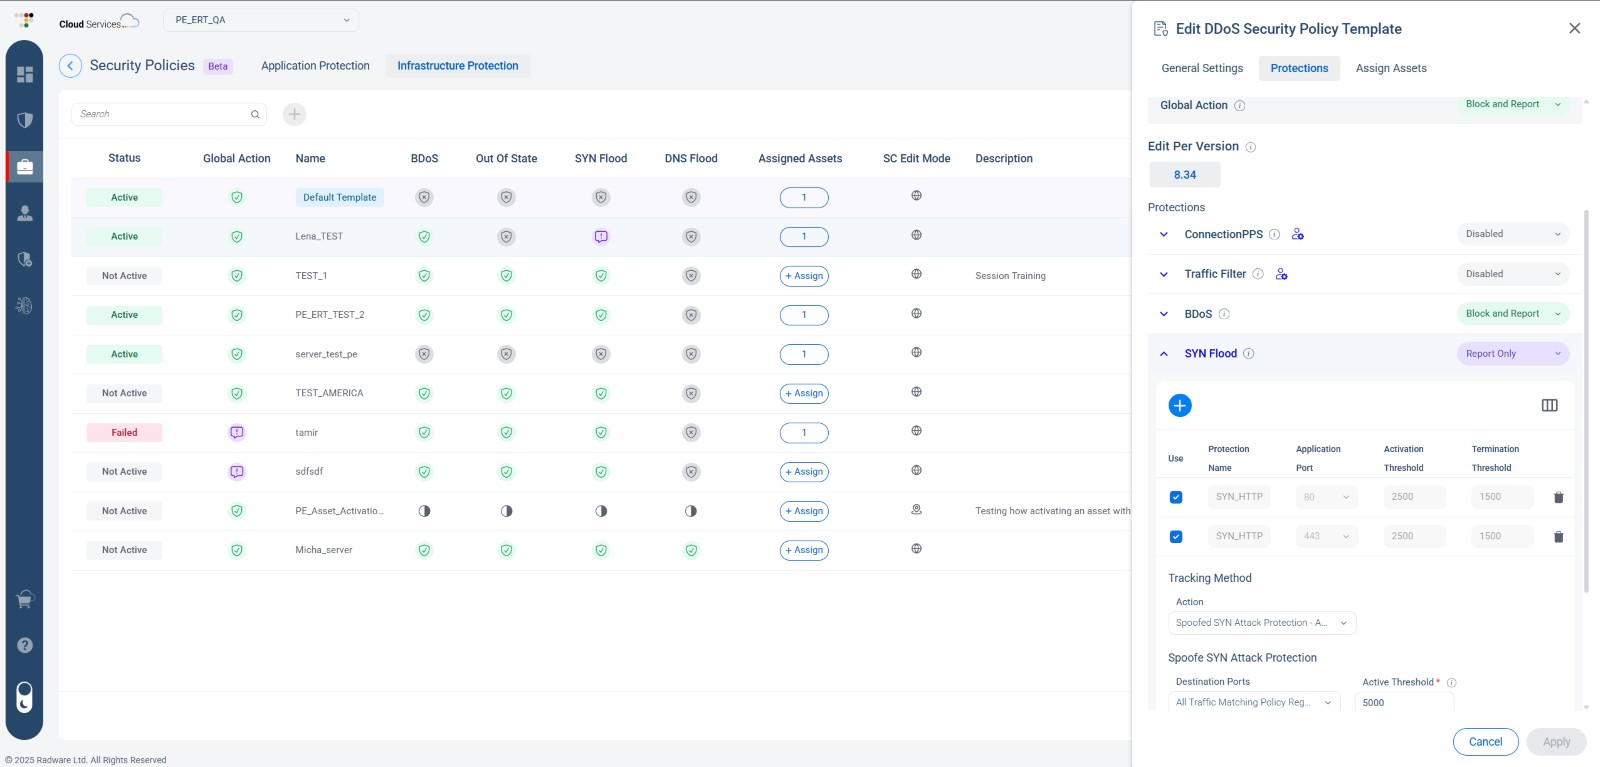This screenshot has height=767, width=1600.
Task: Click Global Action alert icon for sdfsdf
Action: click(237, 472)
